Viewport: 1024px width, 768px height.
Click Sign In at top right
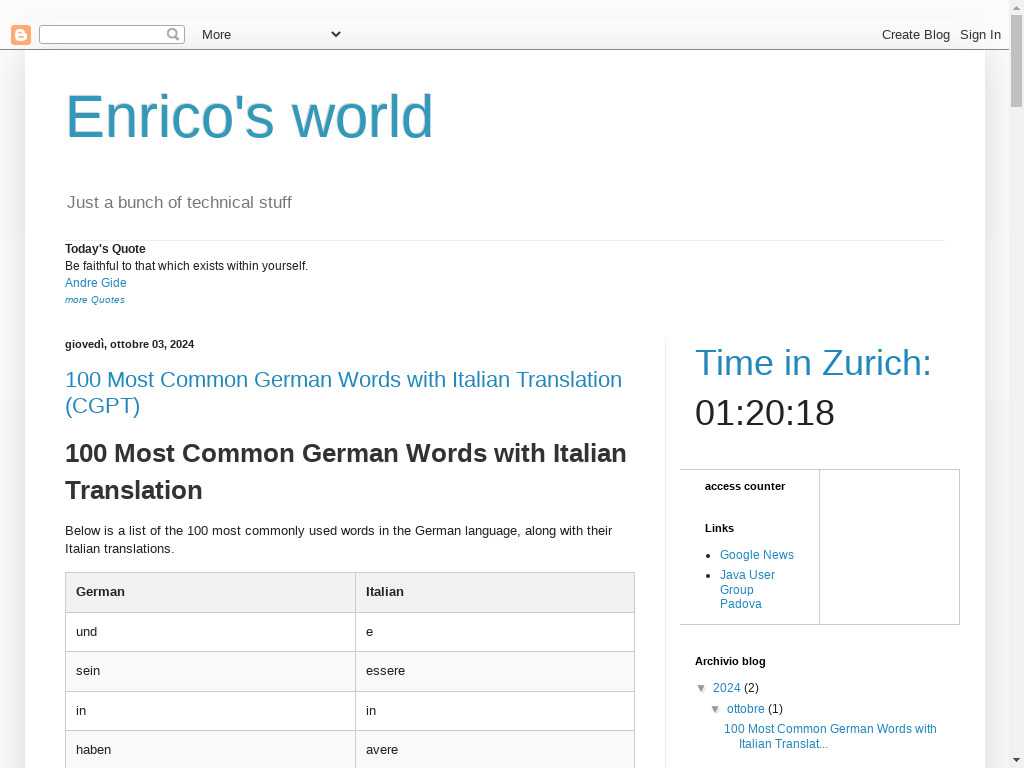tap(980, 34)
